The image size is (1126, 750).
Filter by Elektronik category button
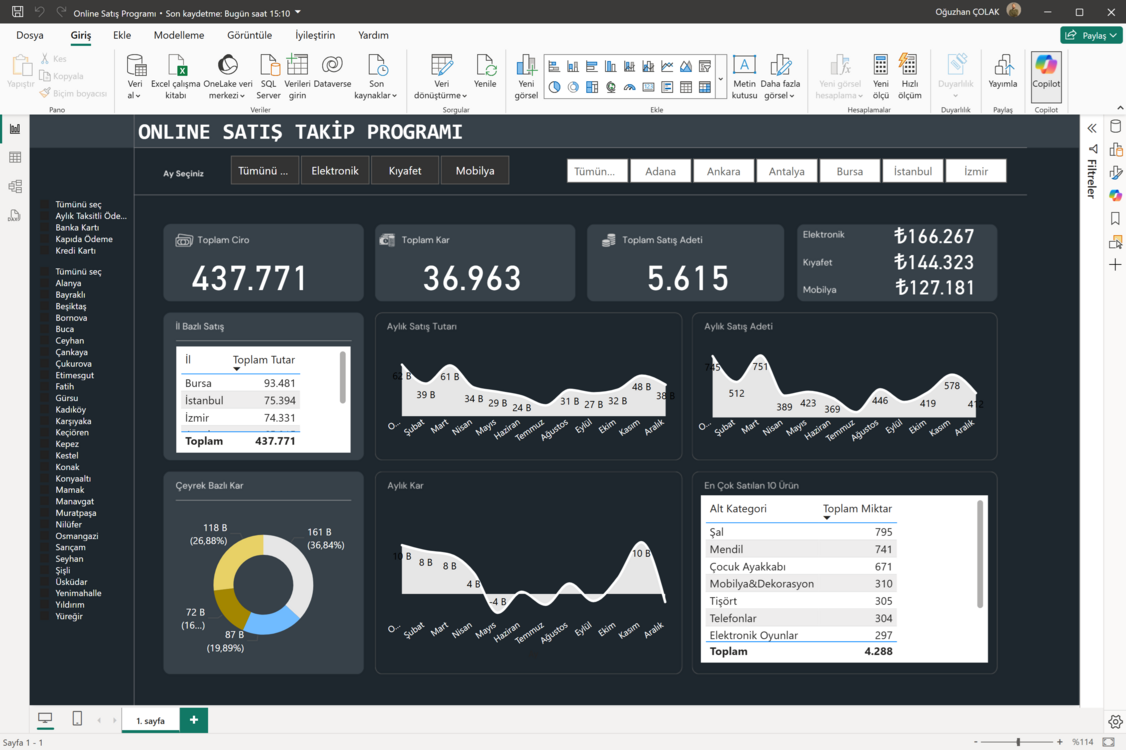coord(335,170)
